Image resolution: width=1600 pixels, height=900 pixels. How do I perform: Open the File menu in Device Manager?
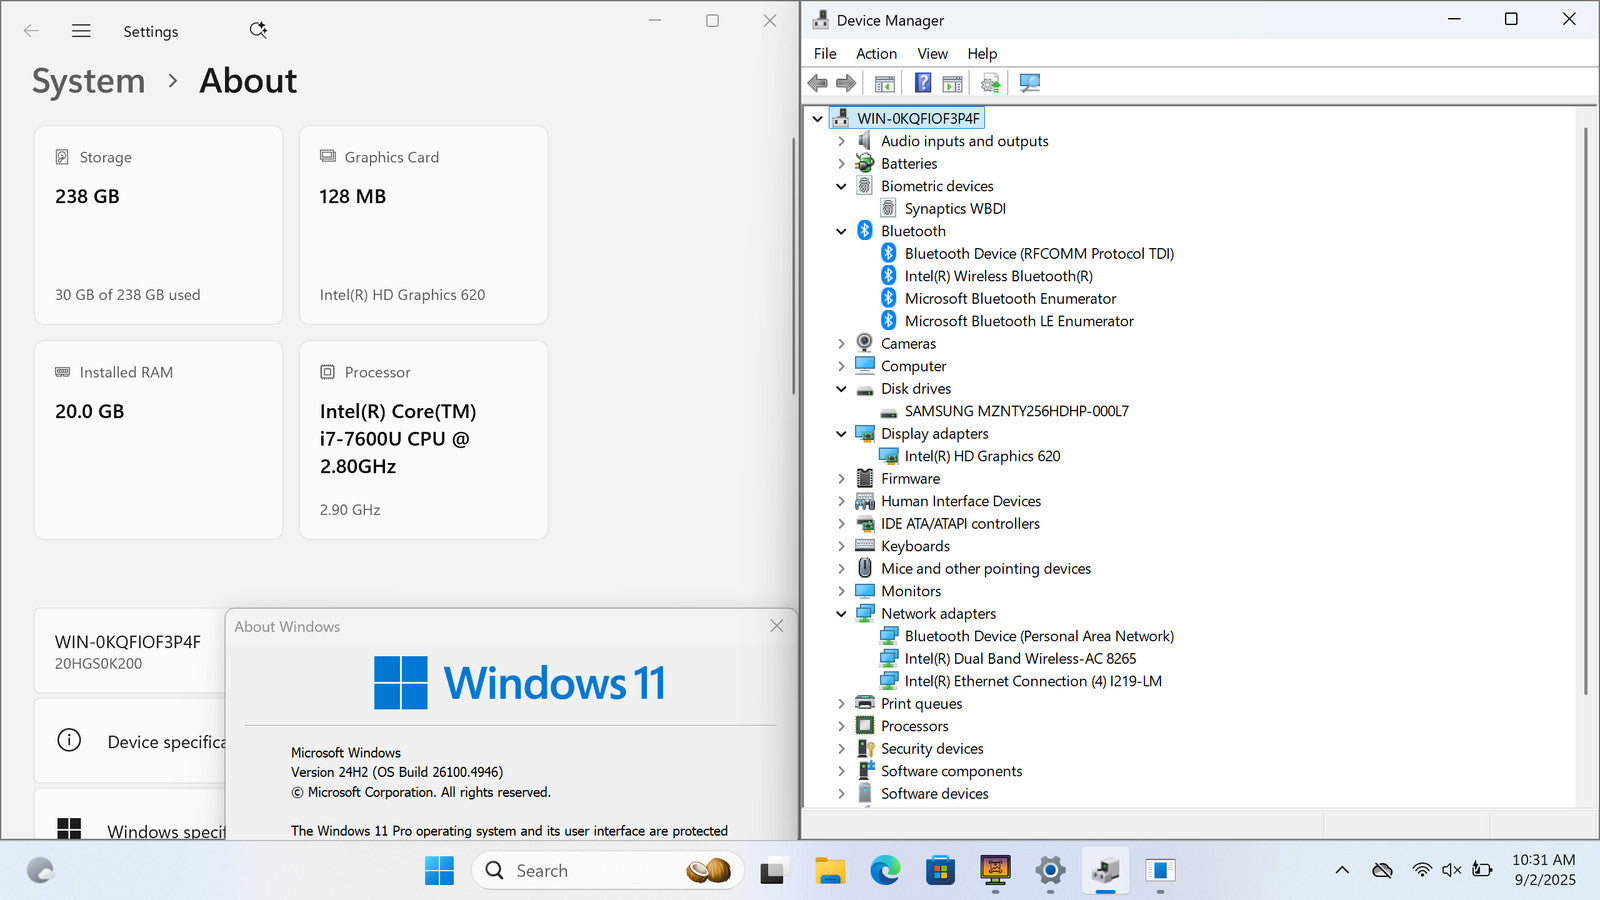click(x=825, y=54)
